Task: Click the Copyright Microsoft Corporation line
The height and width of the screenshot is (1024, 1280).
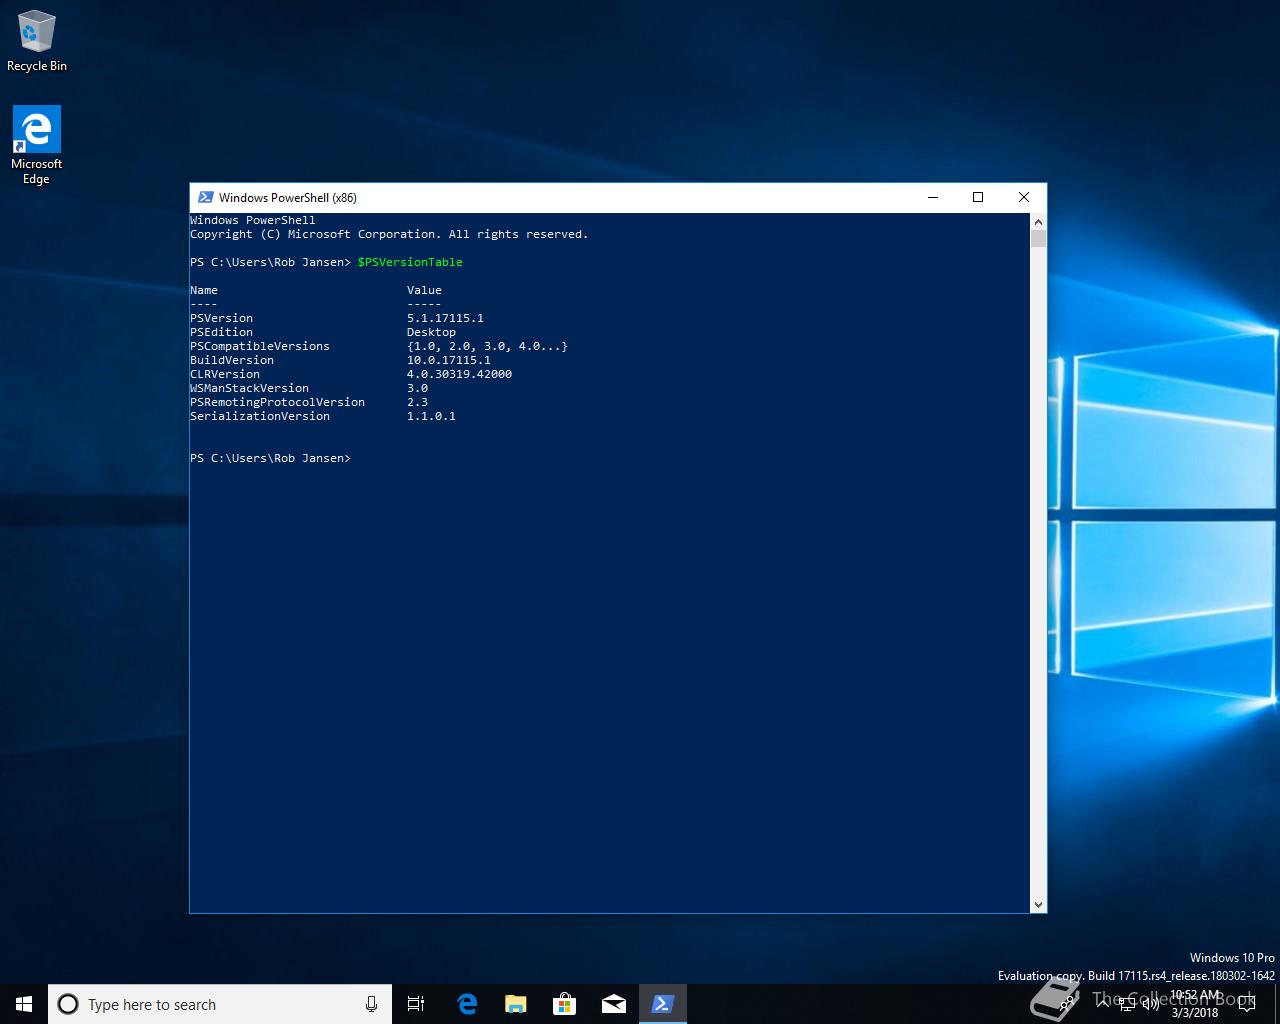Action: pyautogui.click(x=389, y=234)
